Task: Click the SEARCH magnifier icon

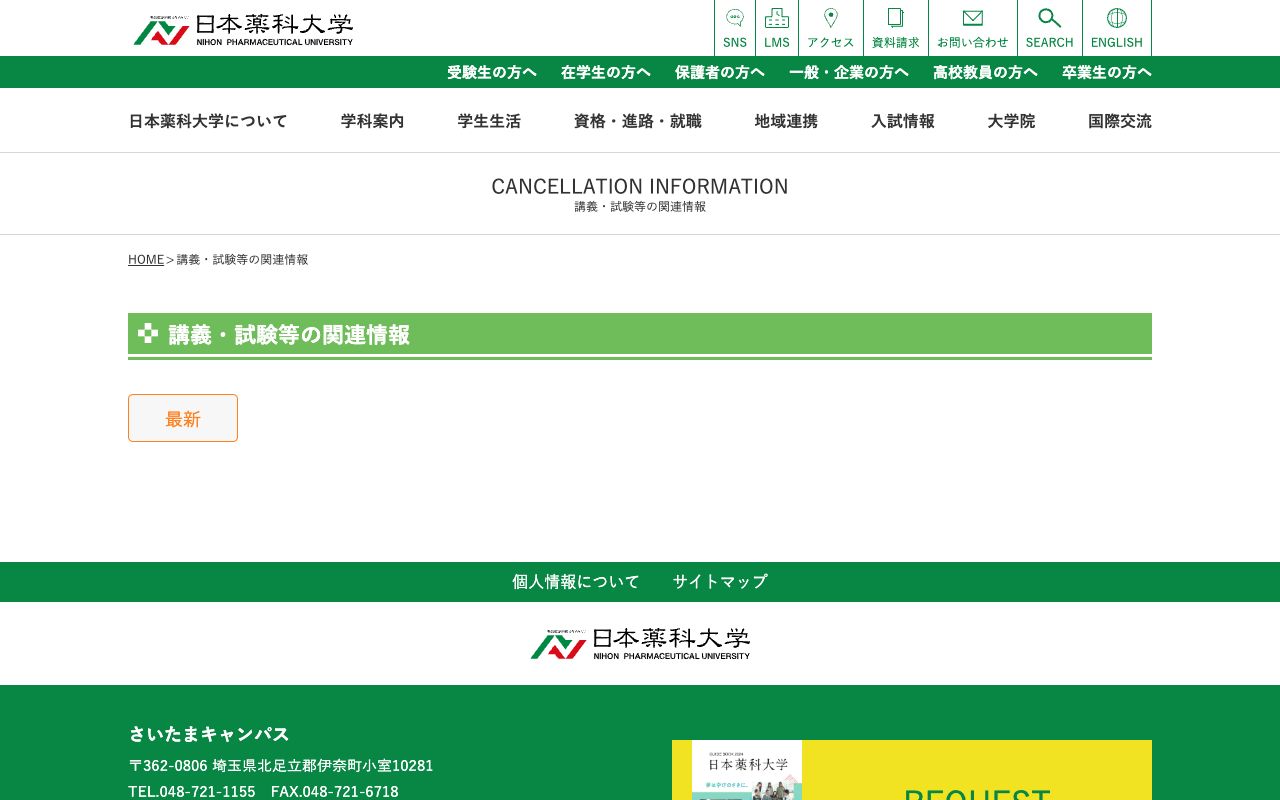Action: point(1049,27)
